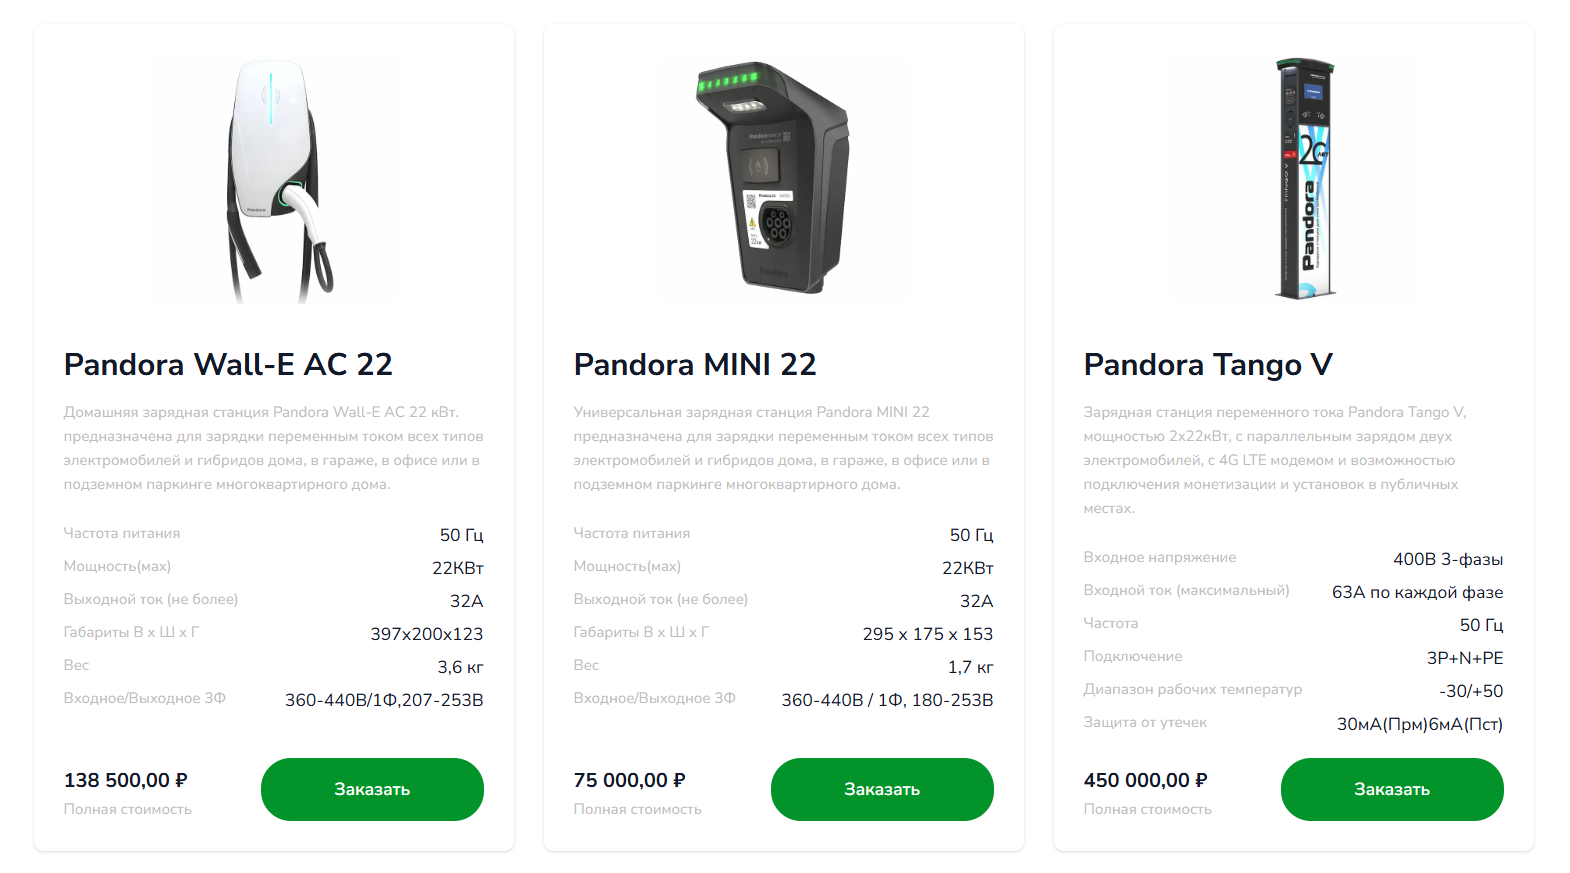Open the Pandora Wall-E AC 22 title
Viewport: 1570px width, 873px height.
(228, 364)
